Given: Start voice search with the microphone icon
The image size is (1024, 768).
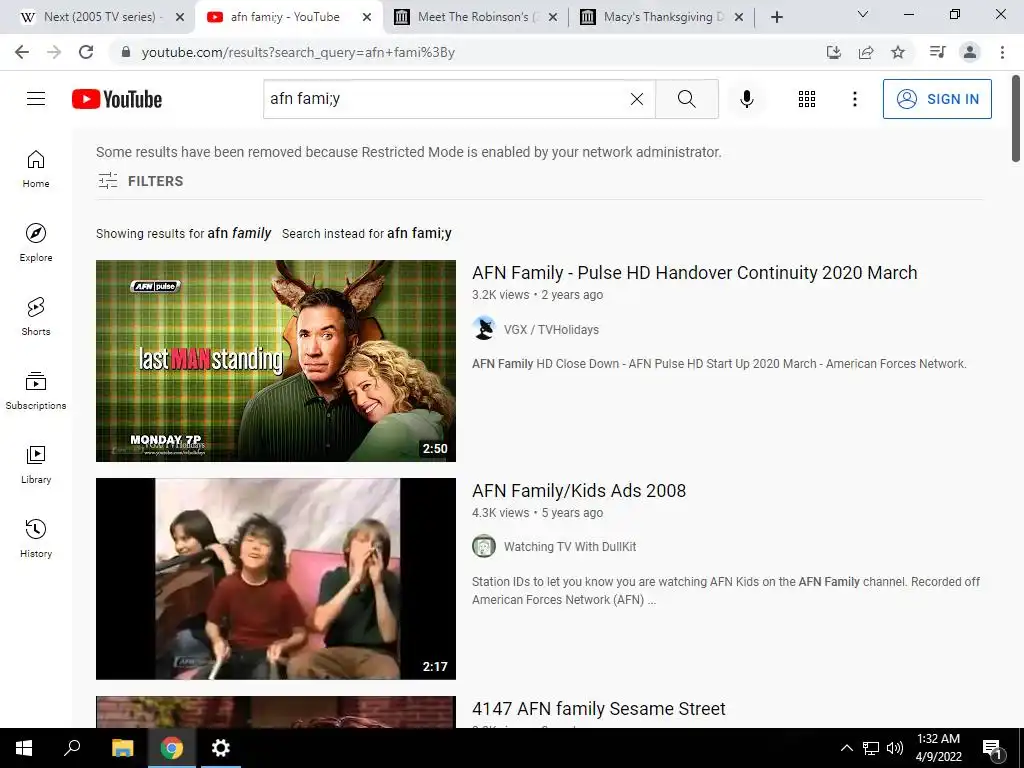Looking at the screenshot, I should point(746,99).
